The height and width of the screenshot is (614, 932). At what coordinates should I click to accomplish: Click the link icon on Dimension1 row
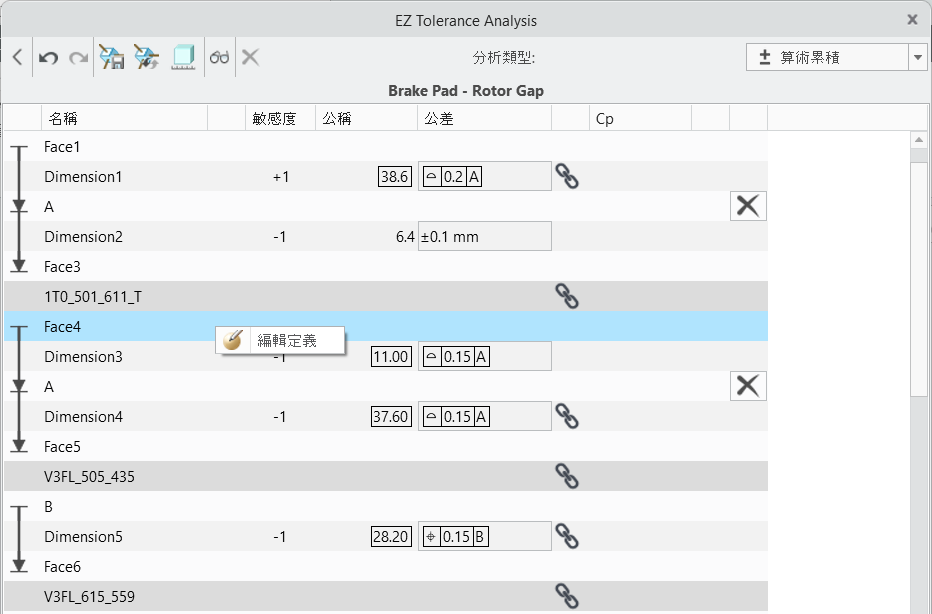coord(567,177)
